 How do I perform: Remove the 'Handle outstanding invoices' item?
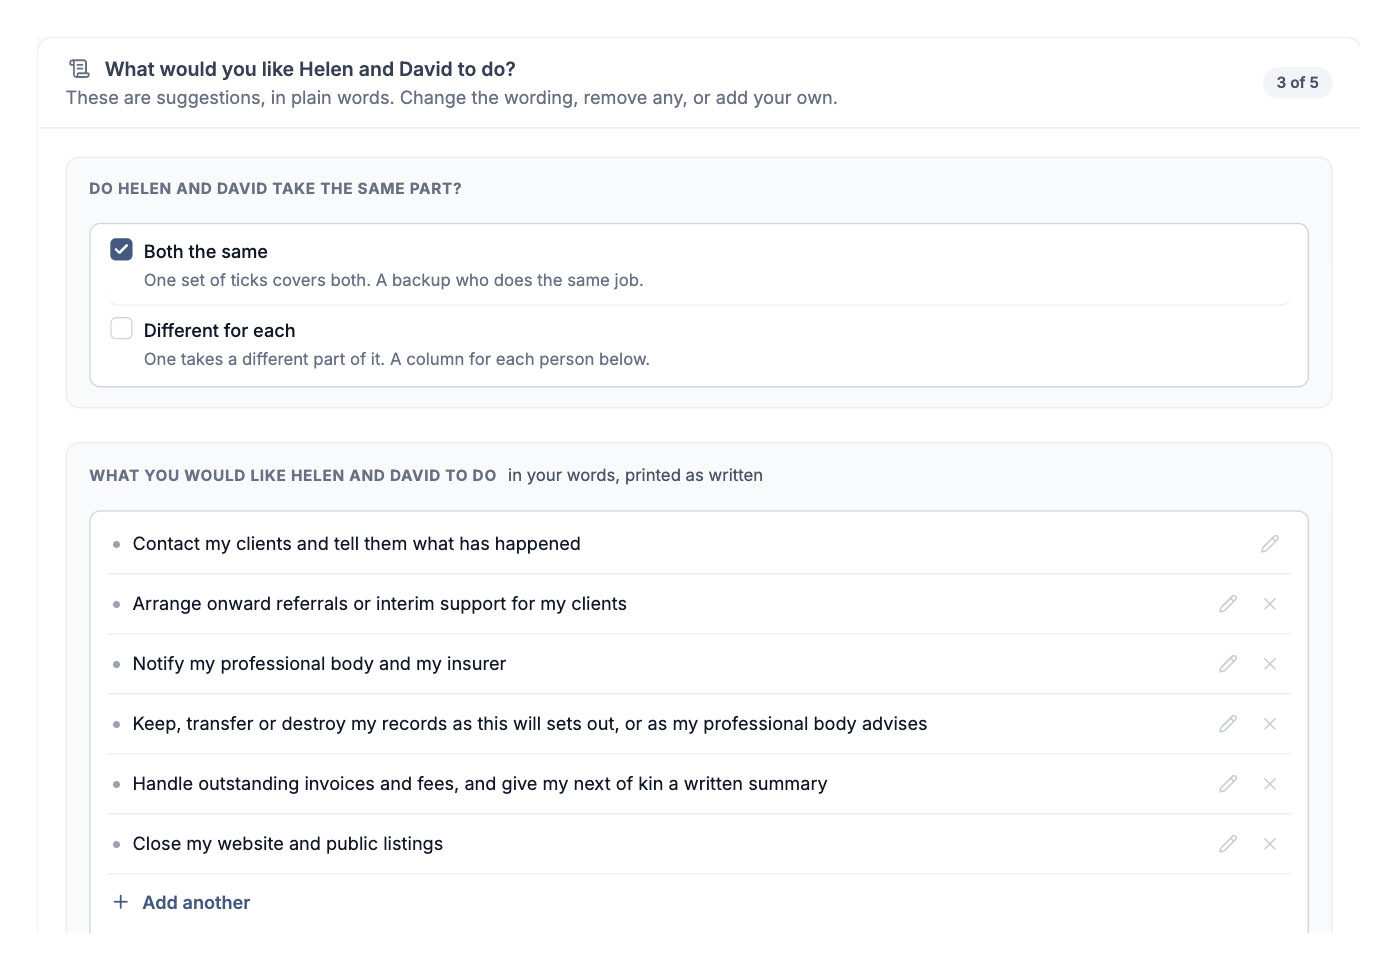(1270, 784)
